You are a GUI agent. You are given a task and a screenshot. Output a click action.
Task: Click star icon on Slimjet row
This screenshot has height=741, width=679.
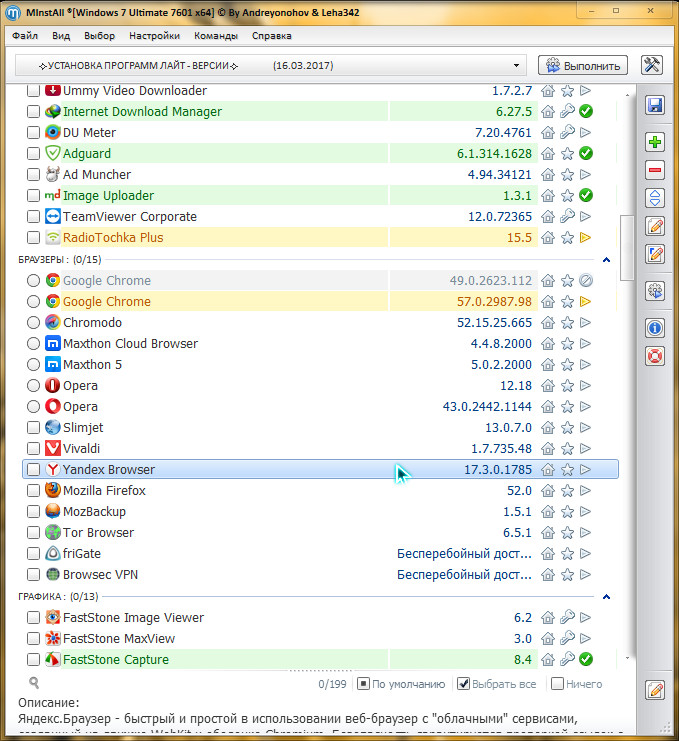click(567, 428)
